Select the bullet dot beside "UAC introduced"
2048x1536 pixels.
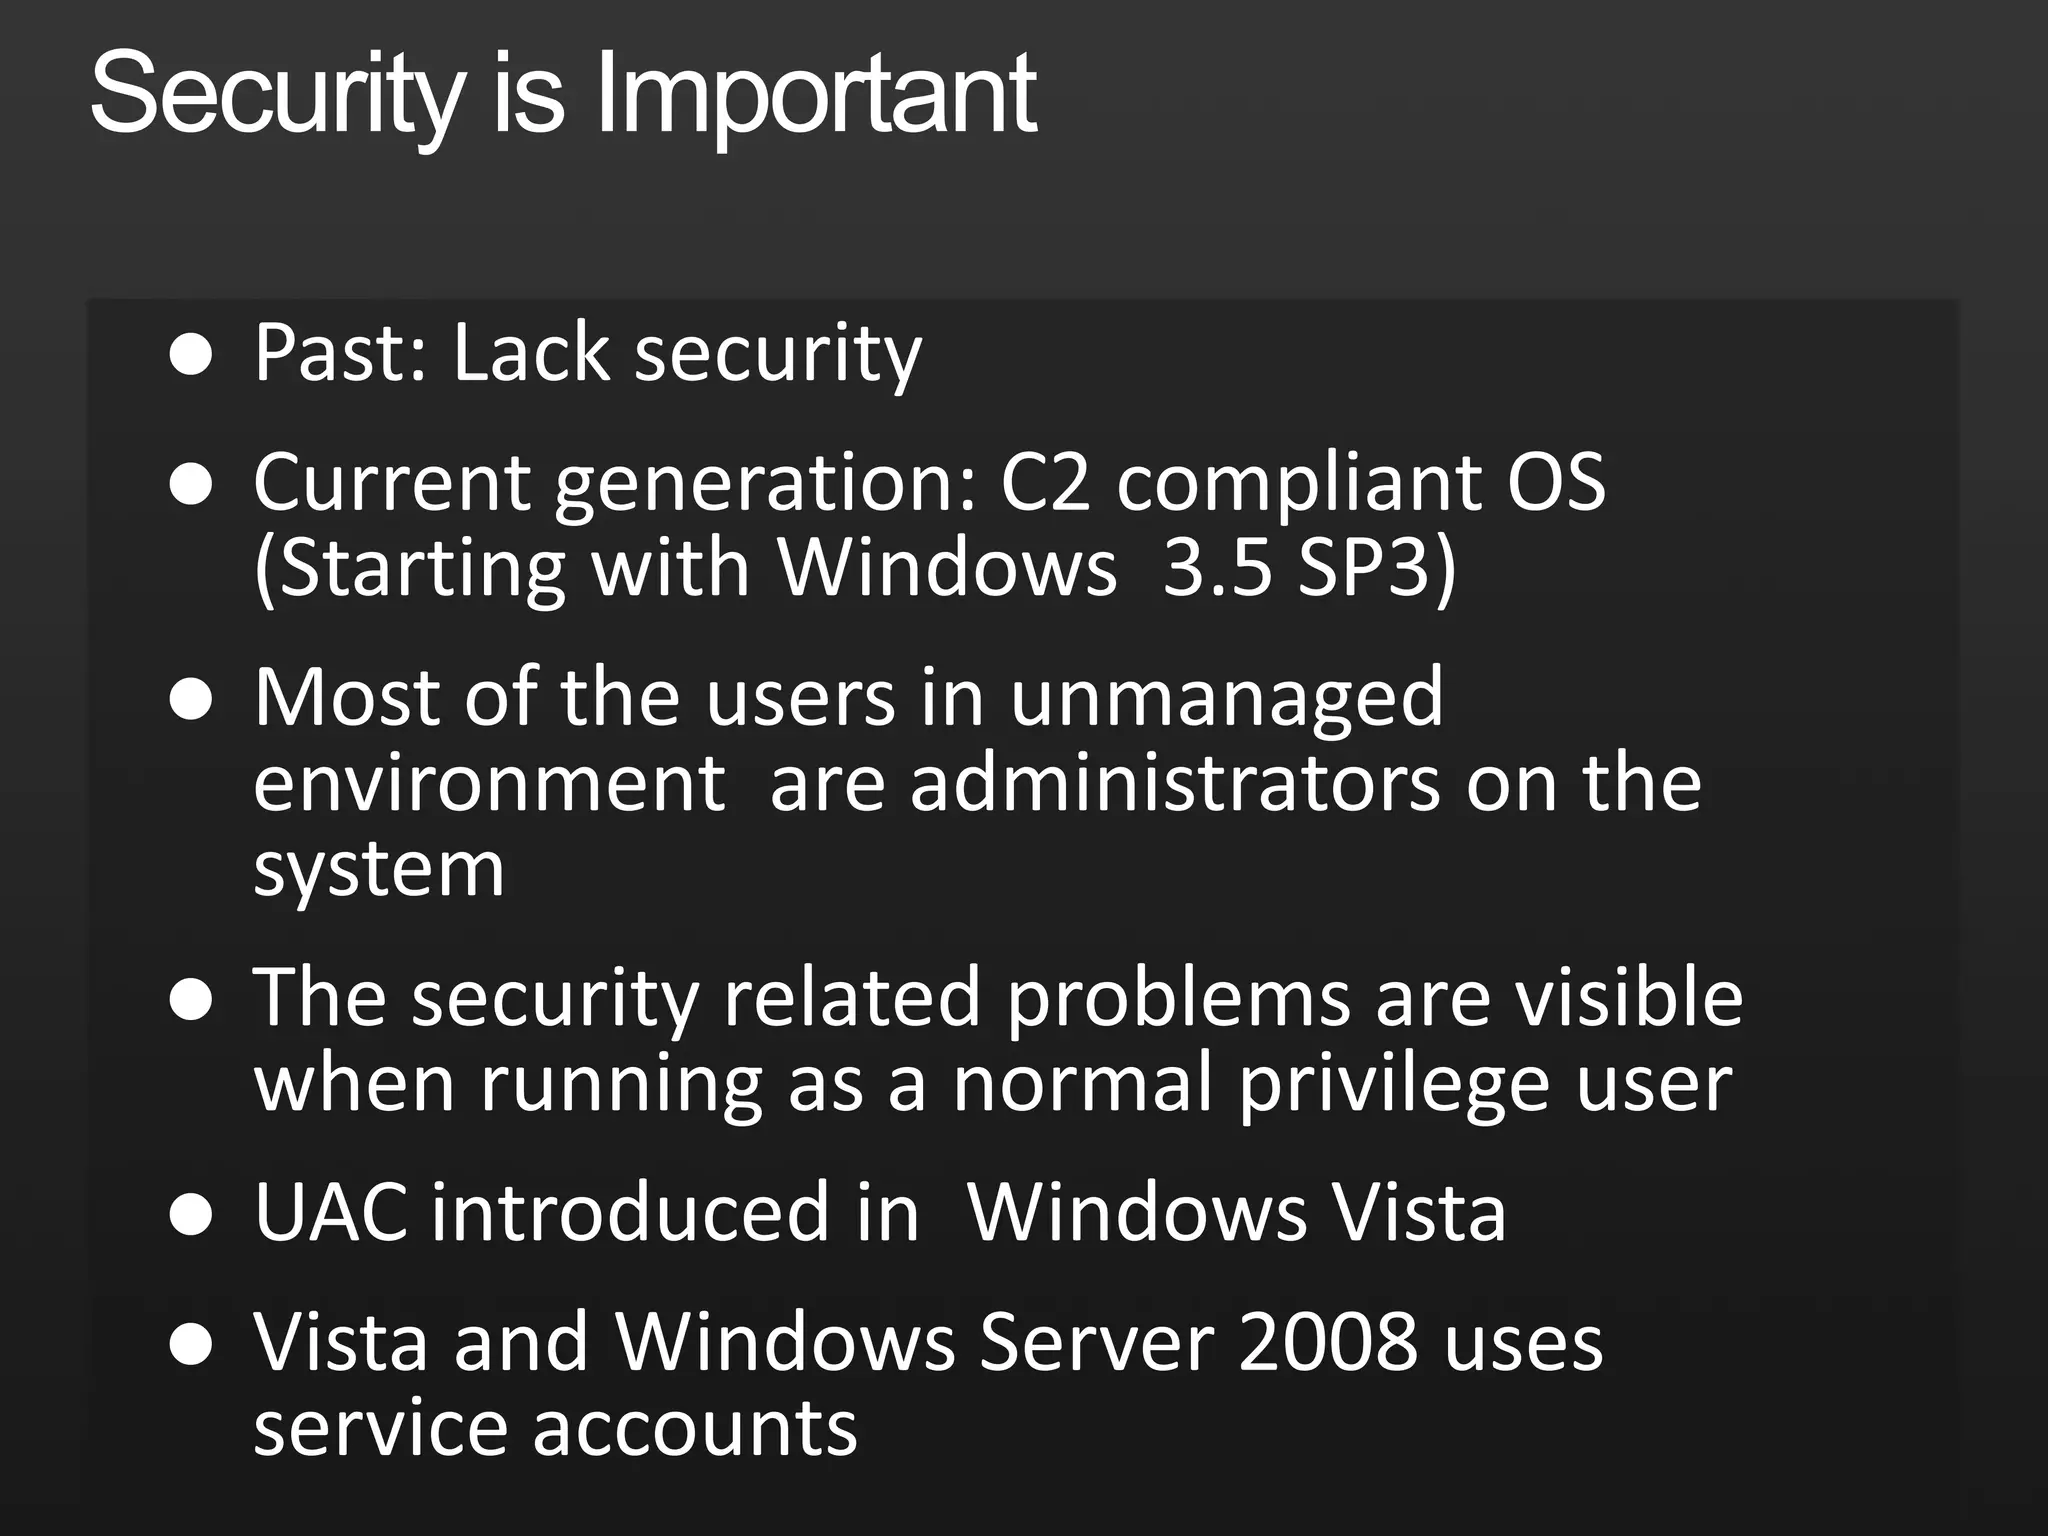click(x=190, y=1216)
